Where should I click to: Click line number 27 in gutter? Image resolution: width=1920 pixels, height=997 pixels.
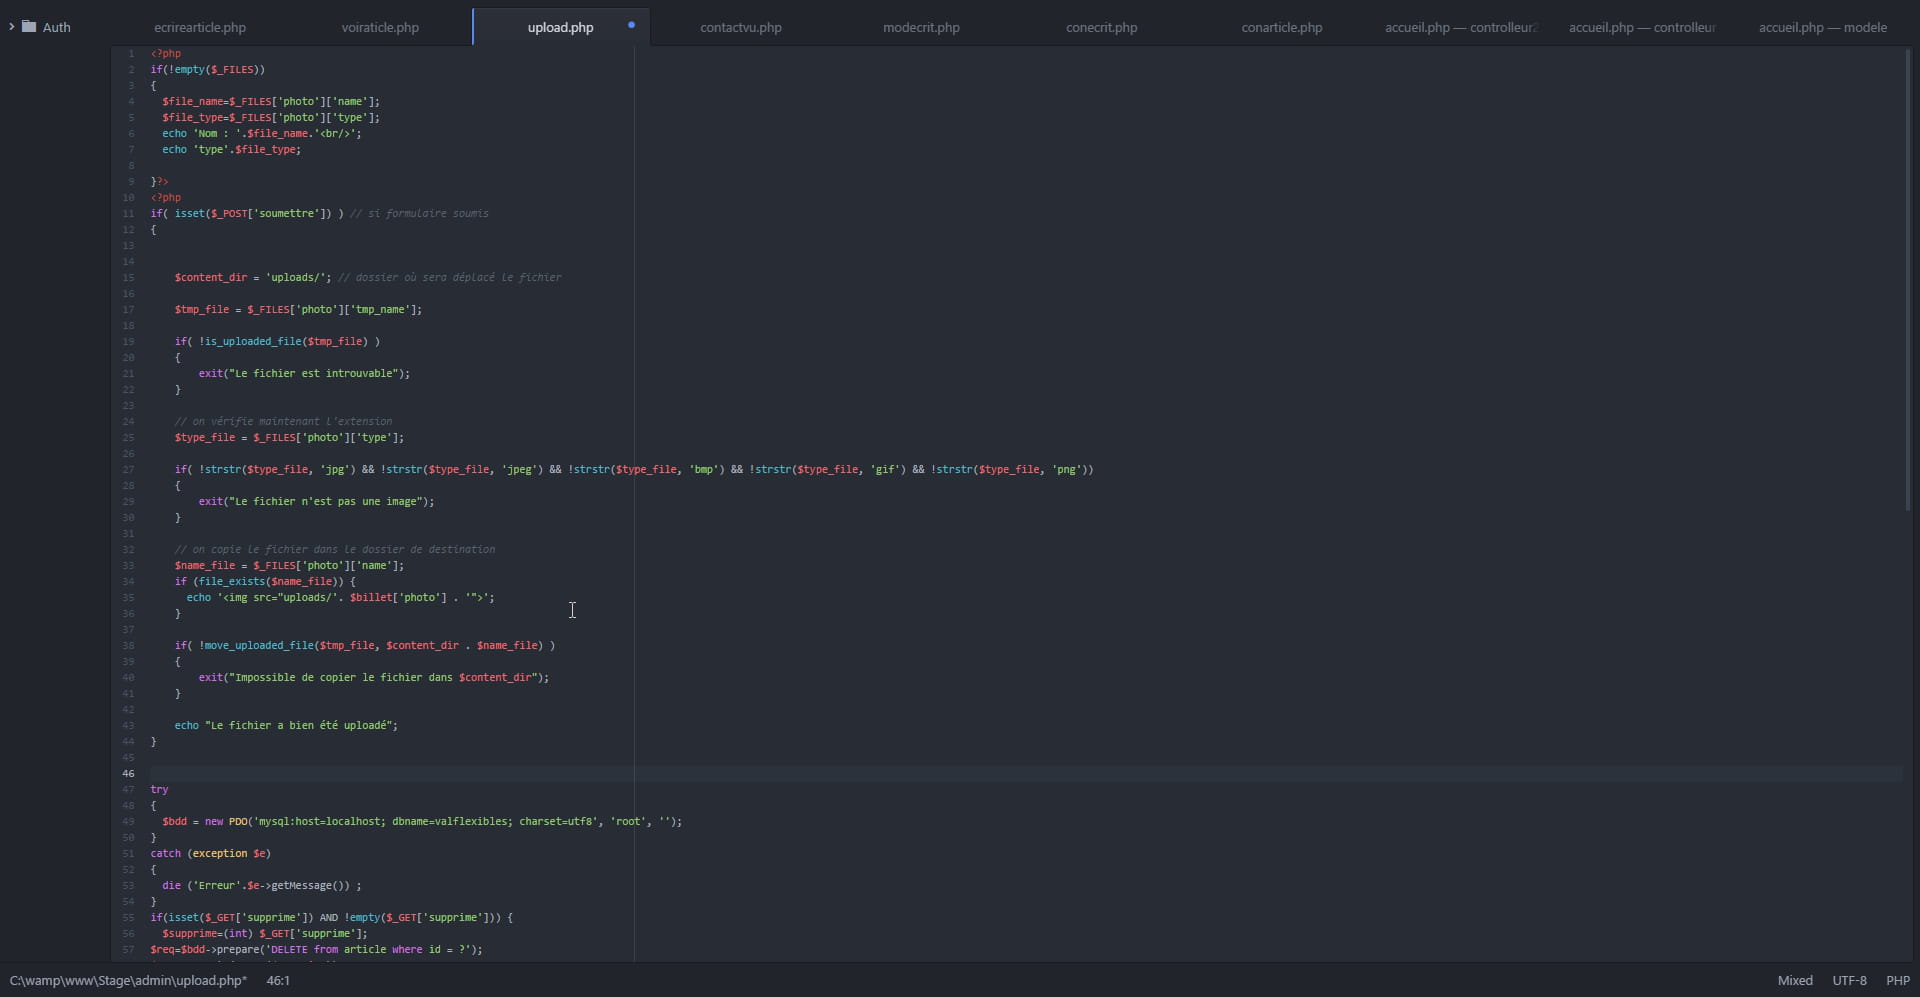coord(128,469)
